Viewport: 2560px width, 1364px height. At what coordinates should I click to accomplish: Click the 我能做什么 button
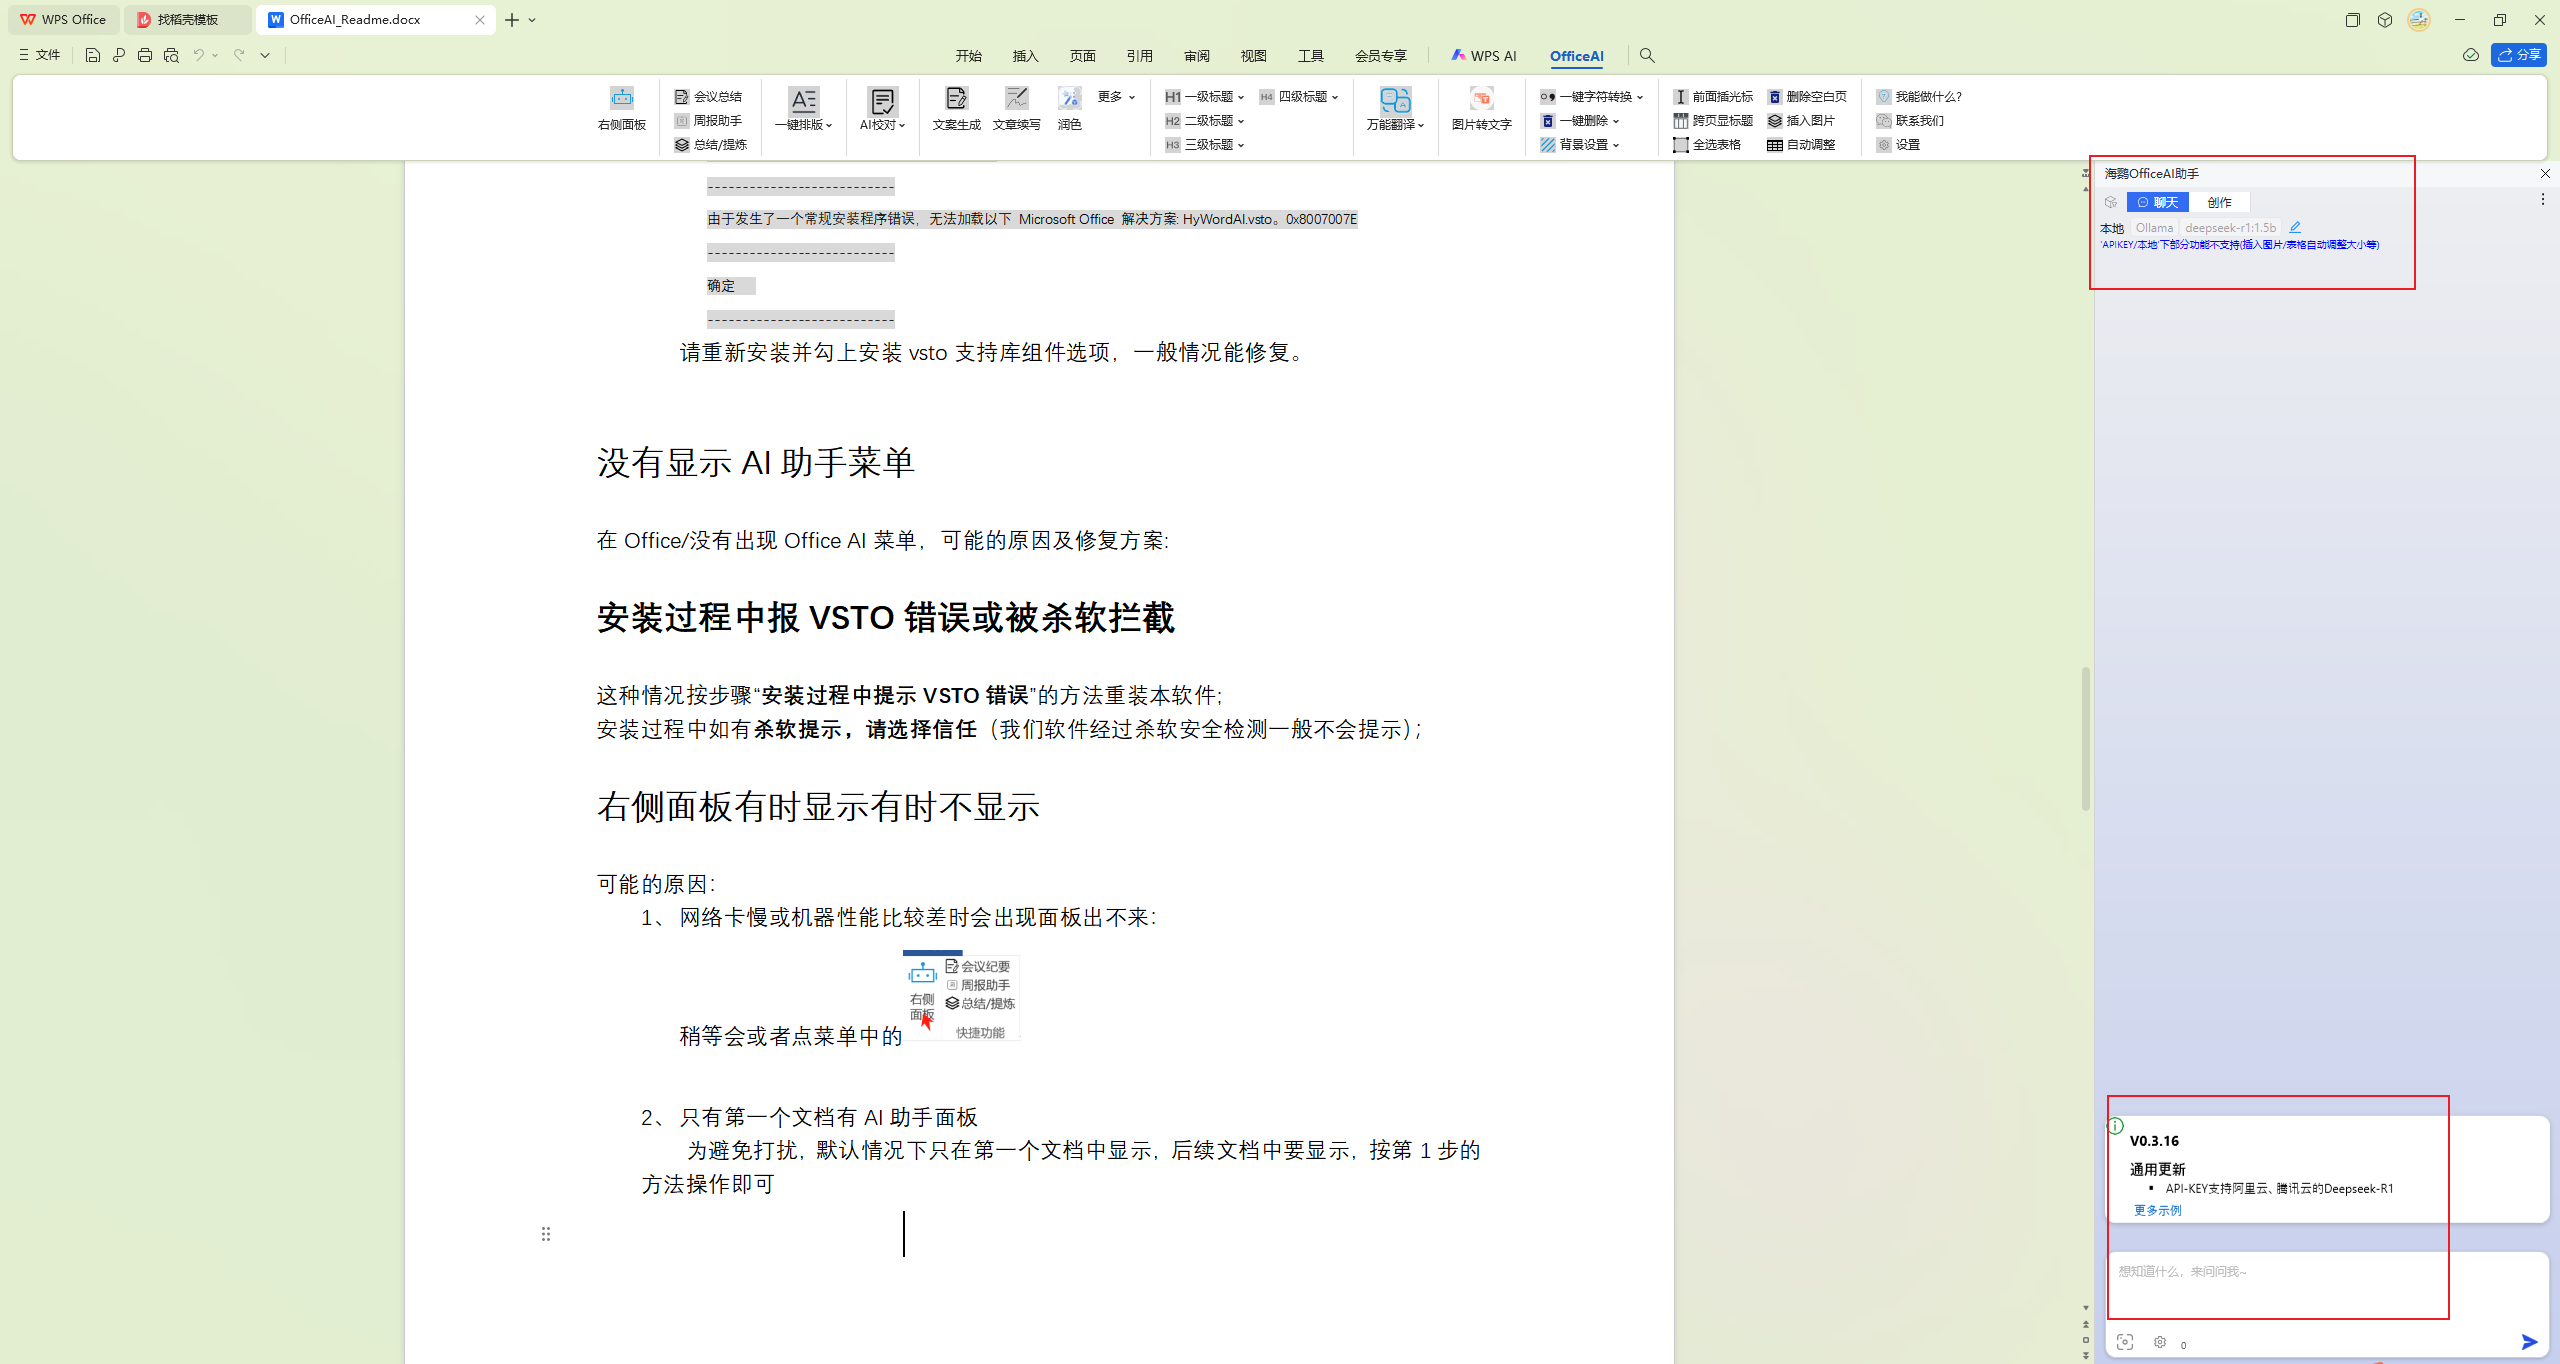(1919, 96)
